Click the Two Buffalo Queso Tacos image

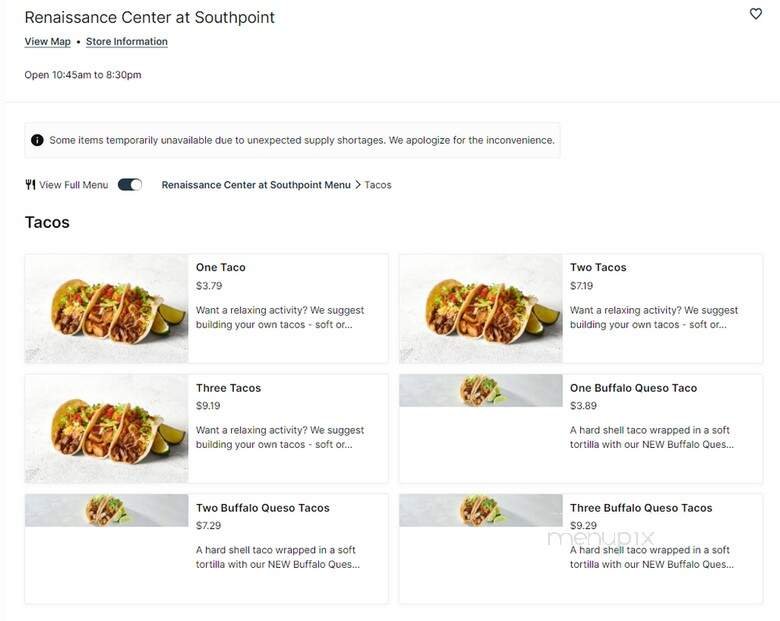106,510
